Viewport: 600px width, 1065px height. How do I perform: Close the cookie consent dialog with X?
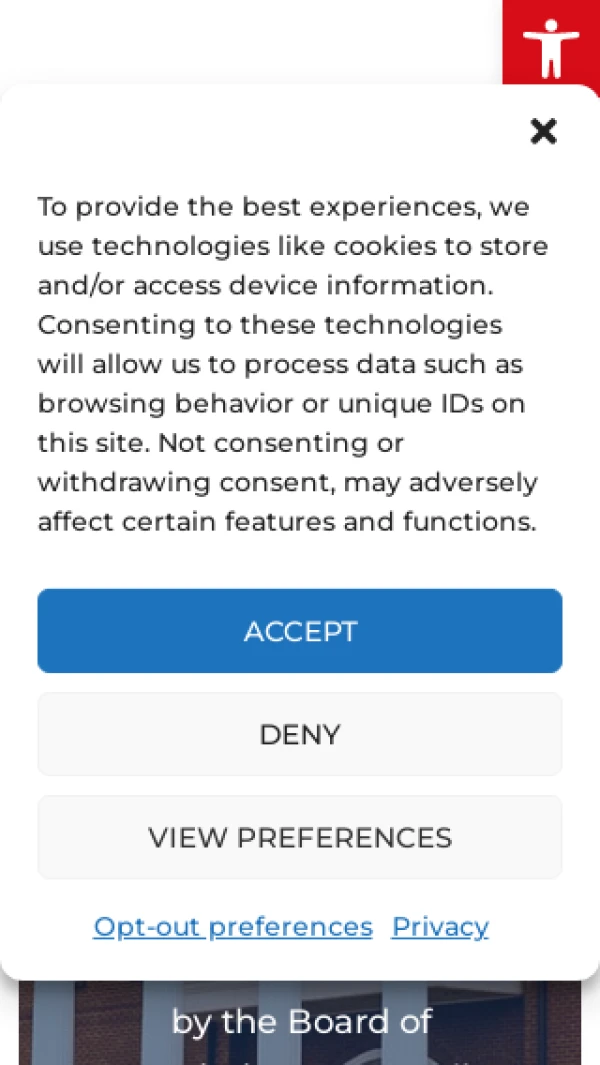point(544,132)
